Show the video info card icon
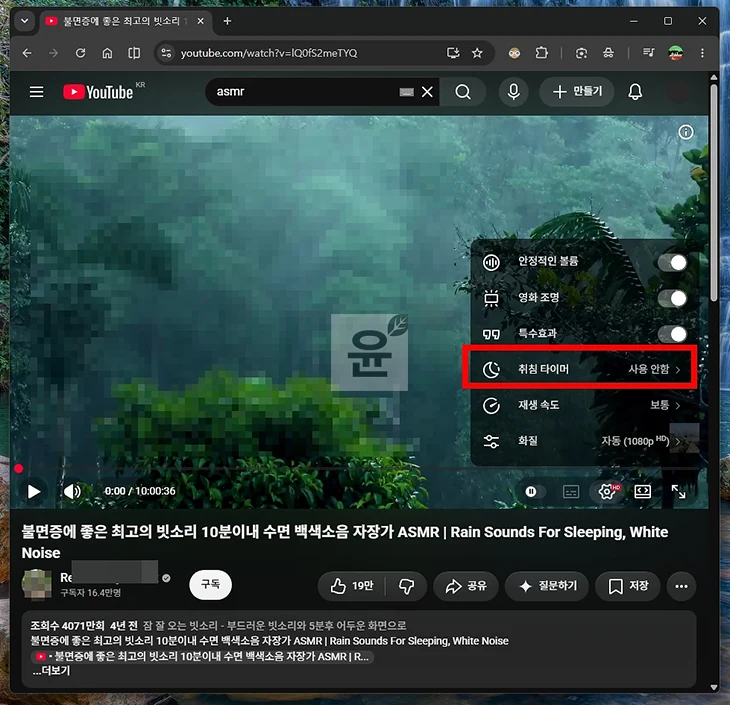The width and height of the screenshot is (730, 705). [685, 132]
